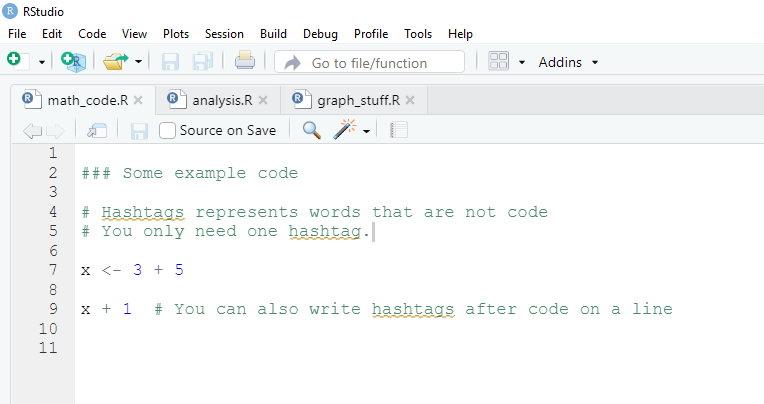Click Show in New Window icon
Viewport: 764px width, 404px height.
click(97, 130)
